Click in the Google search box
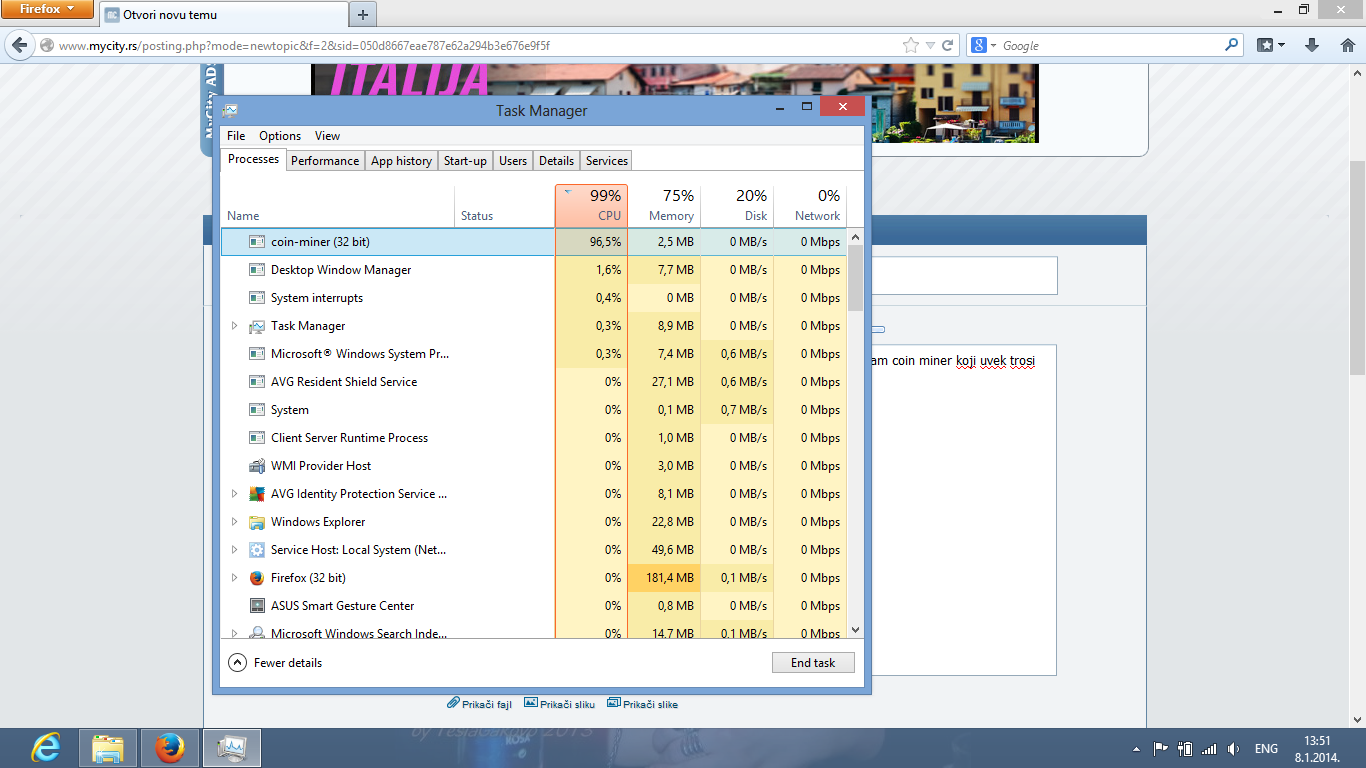Screen dimensions: 1366x768 pyautogui.click(x=1110, y=45)
